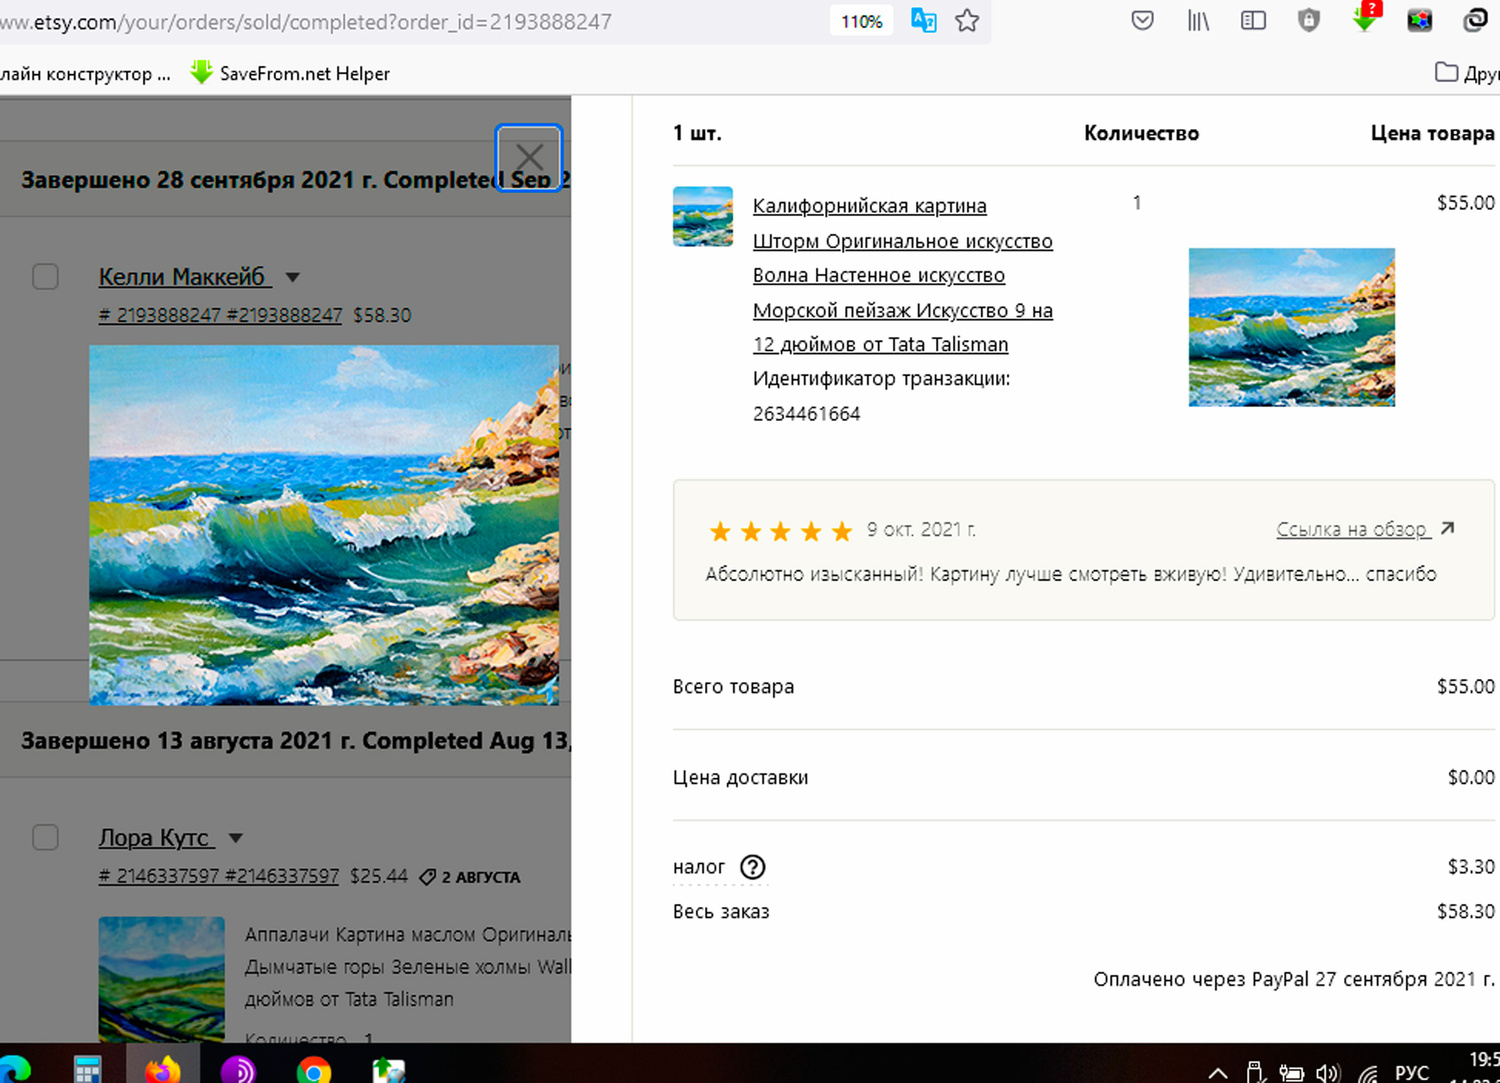This screenshot has width=1500, height=1083.
Task: Click the review date 9 окт. 2021 г.
Action: [921, 529]
